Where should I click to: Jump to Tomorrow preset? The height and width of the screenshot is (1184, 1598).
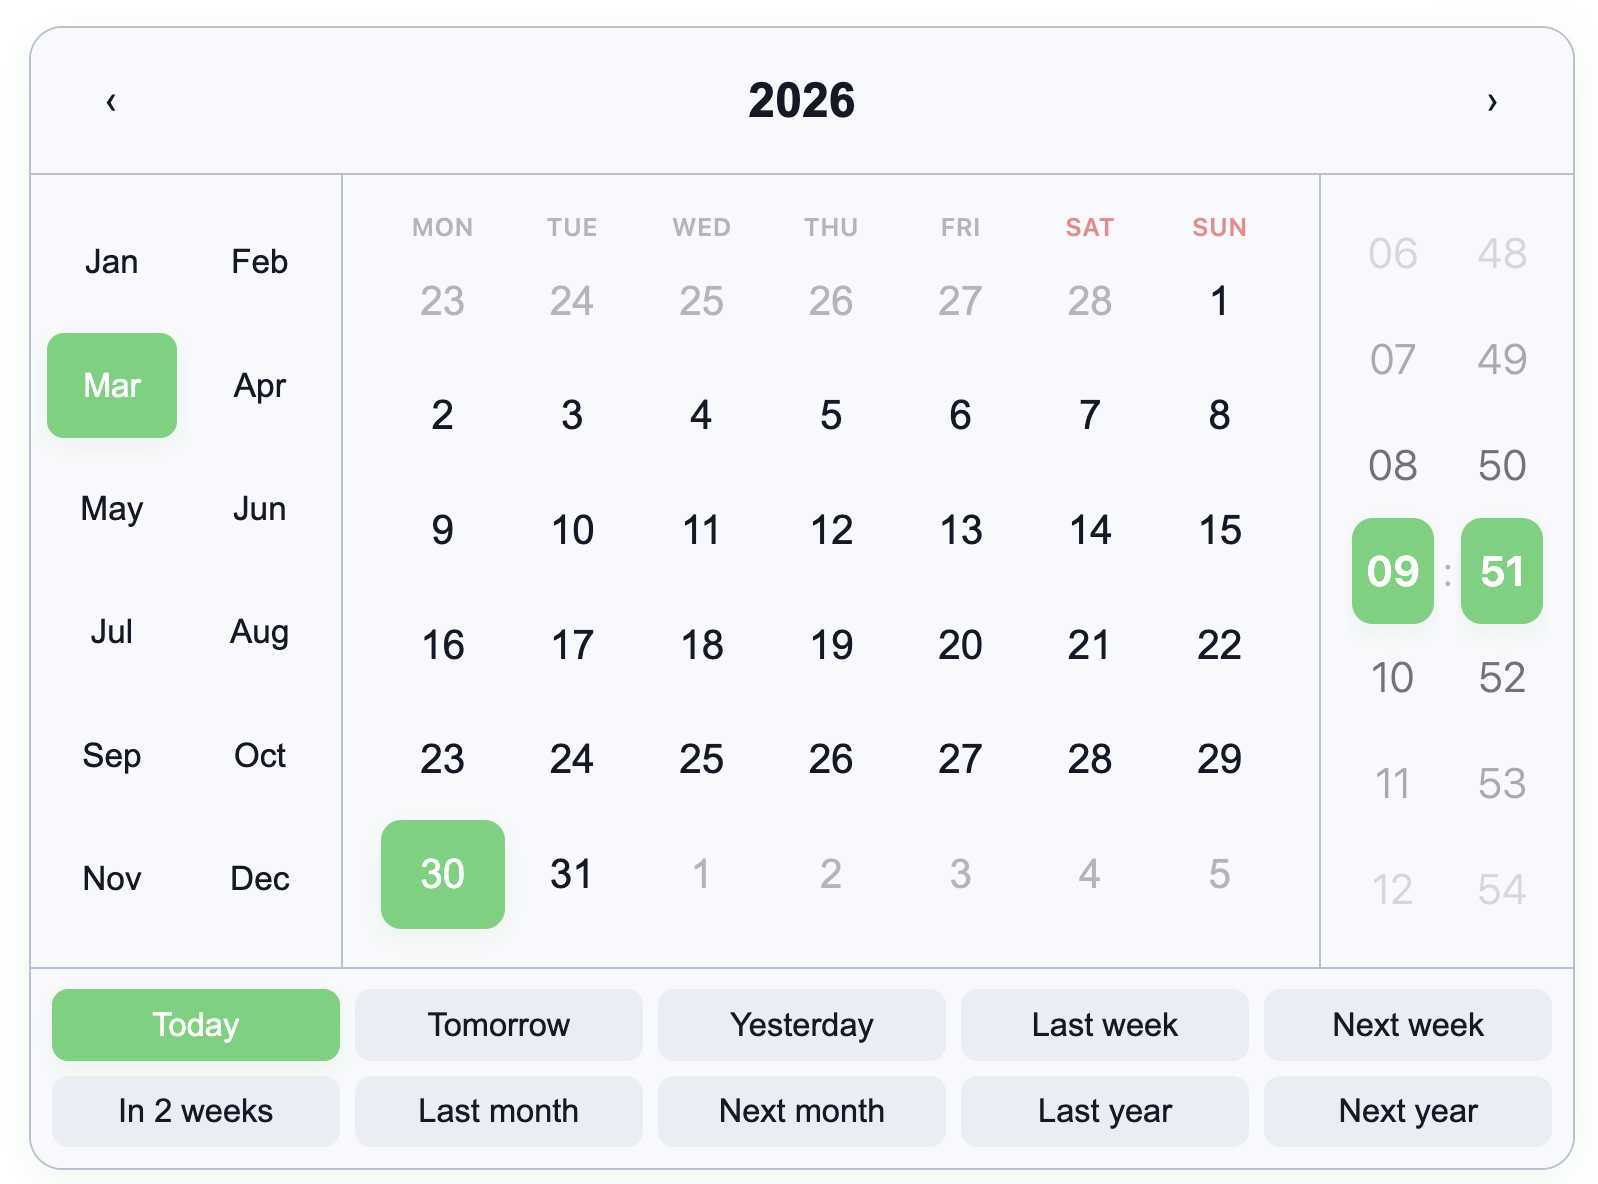(498, 1025)
